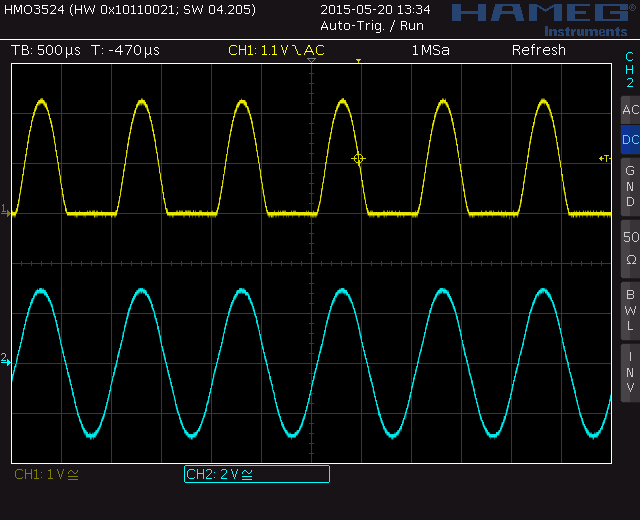This screenshot has height=520, width=640.
Task: Click the yellow trigger level marker on right edge
Action: pos(604,159)
